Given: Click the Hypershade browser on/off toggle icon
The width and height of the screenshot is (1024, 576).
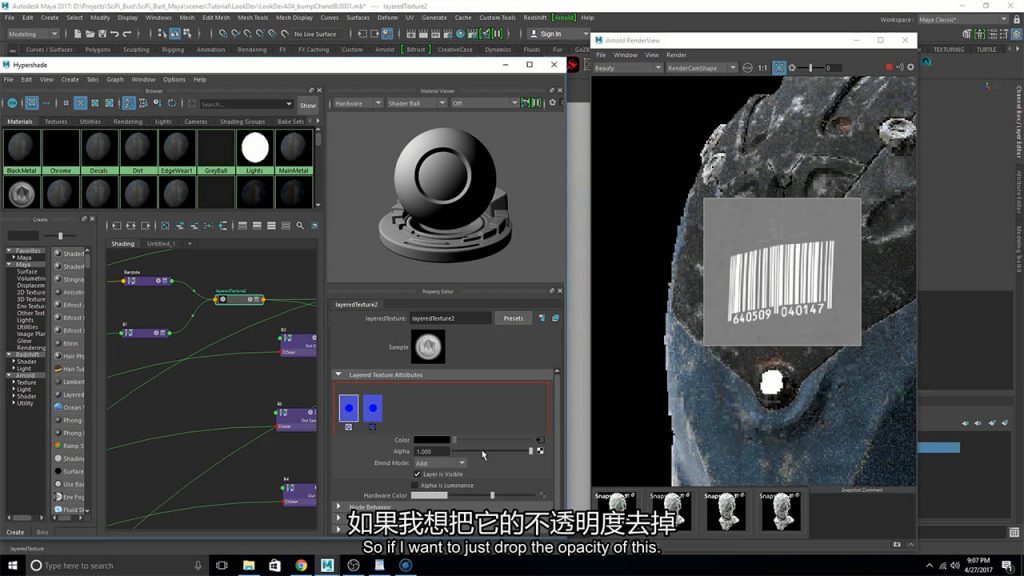Looking at the screenshot, I should coord(12,103).
